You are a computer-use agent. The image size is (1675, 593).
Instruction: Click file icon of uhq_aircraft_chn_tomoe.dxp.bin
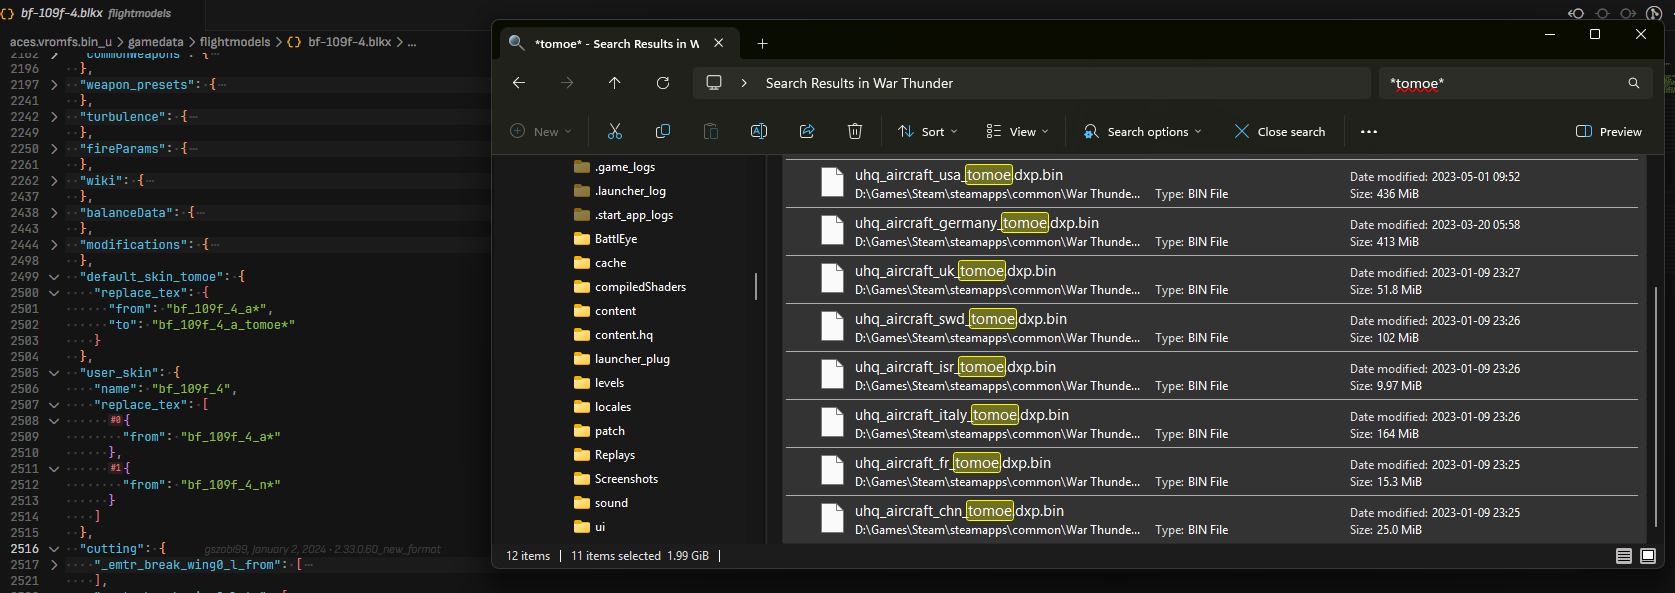click(832, 518)
